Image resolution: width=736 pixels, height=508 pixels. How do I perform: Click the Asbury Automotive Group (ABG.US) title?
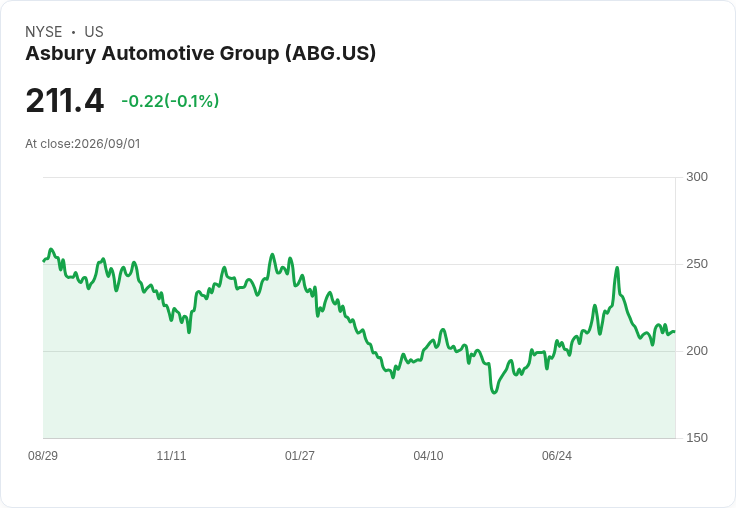(x=200, y=54)
